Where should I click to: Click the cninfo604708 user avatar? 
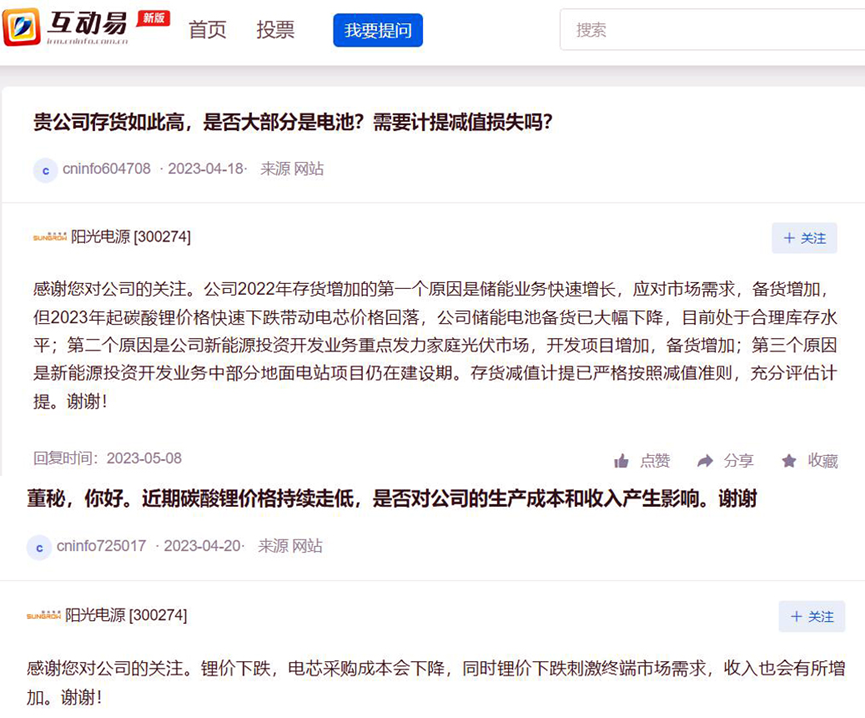(x=45, y=170)
